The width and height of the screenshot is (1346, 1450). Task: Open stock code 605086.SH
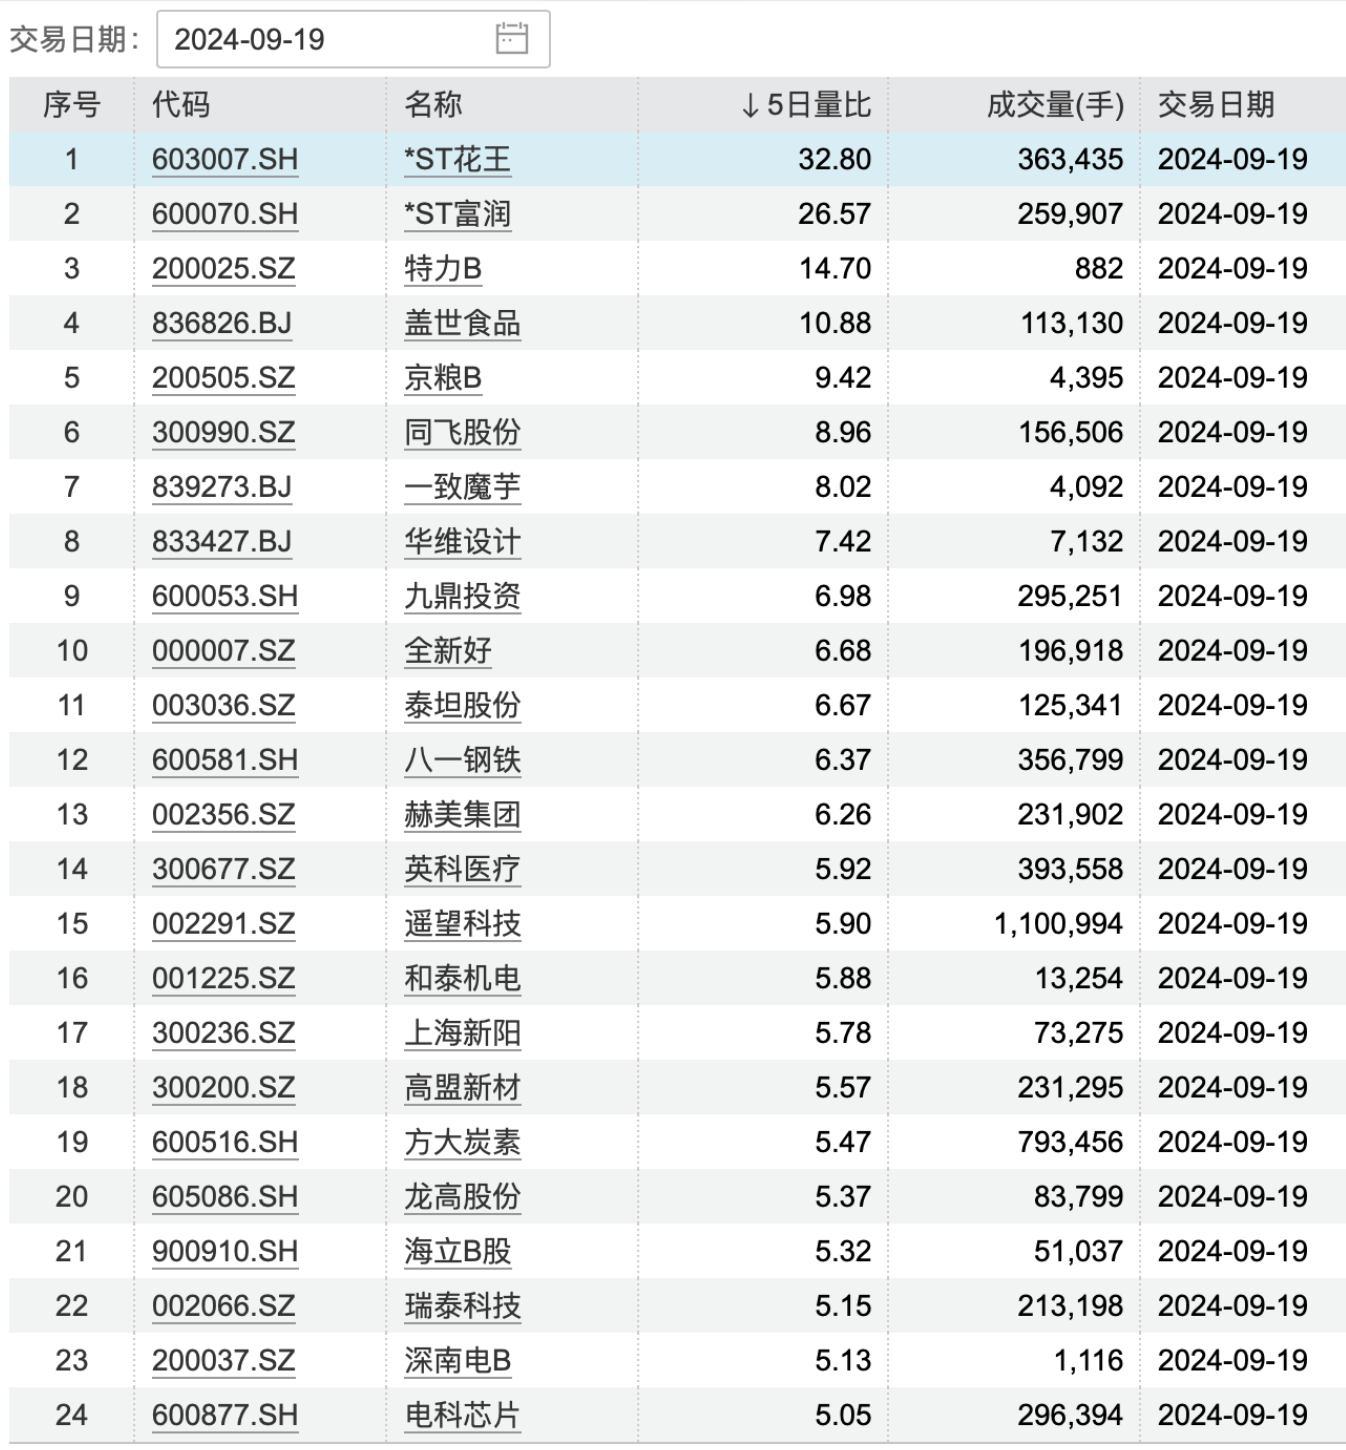pyautogui.click(x=225, y=1196)
